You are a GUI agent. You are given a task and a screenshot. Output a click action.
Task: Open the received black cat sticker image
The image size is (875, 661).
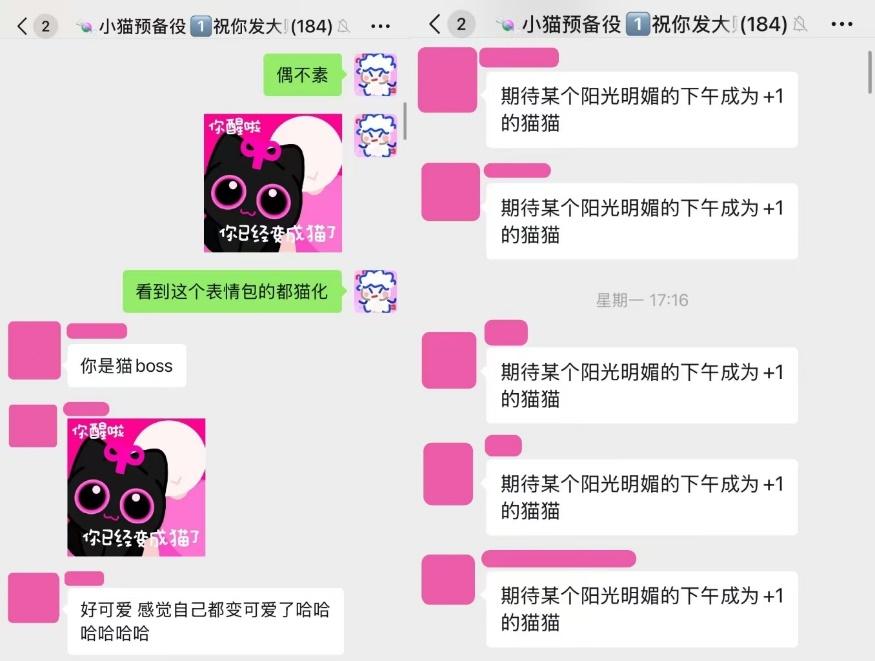coord(136,487)
